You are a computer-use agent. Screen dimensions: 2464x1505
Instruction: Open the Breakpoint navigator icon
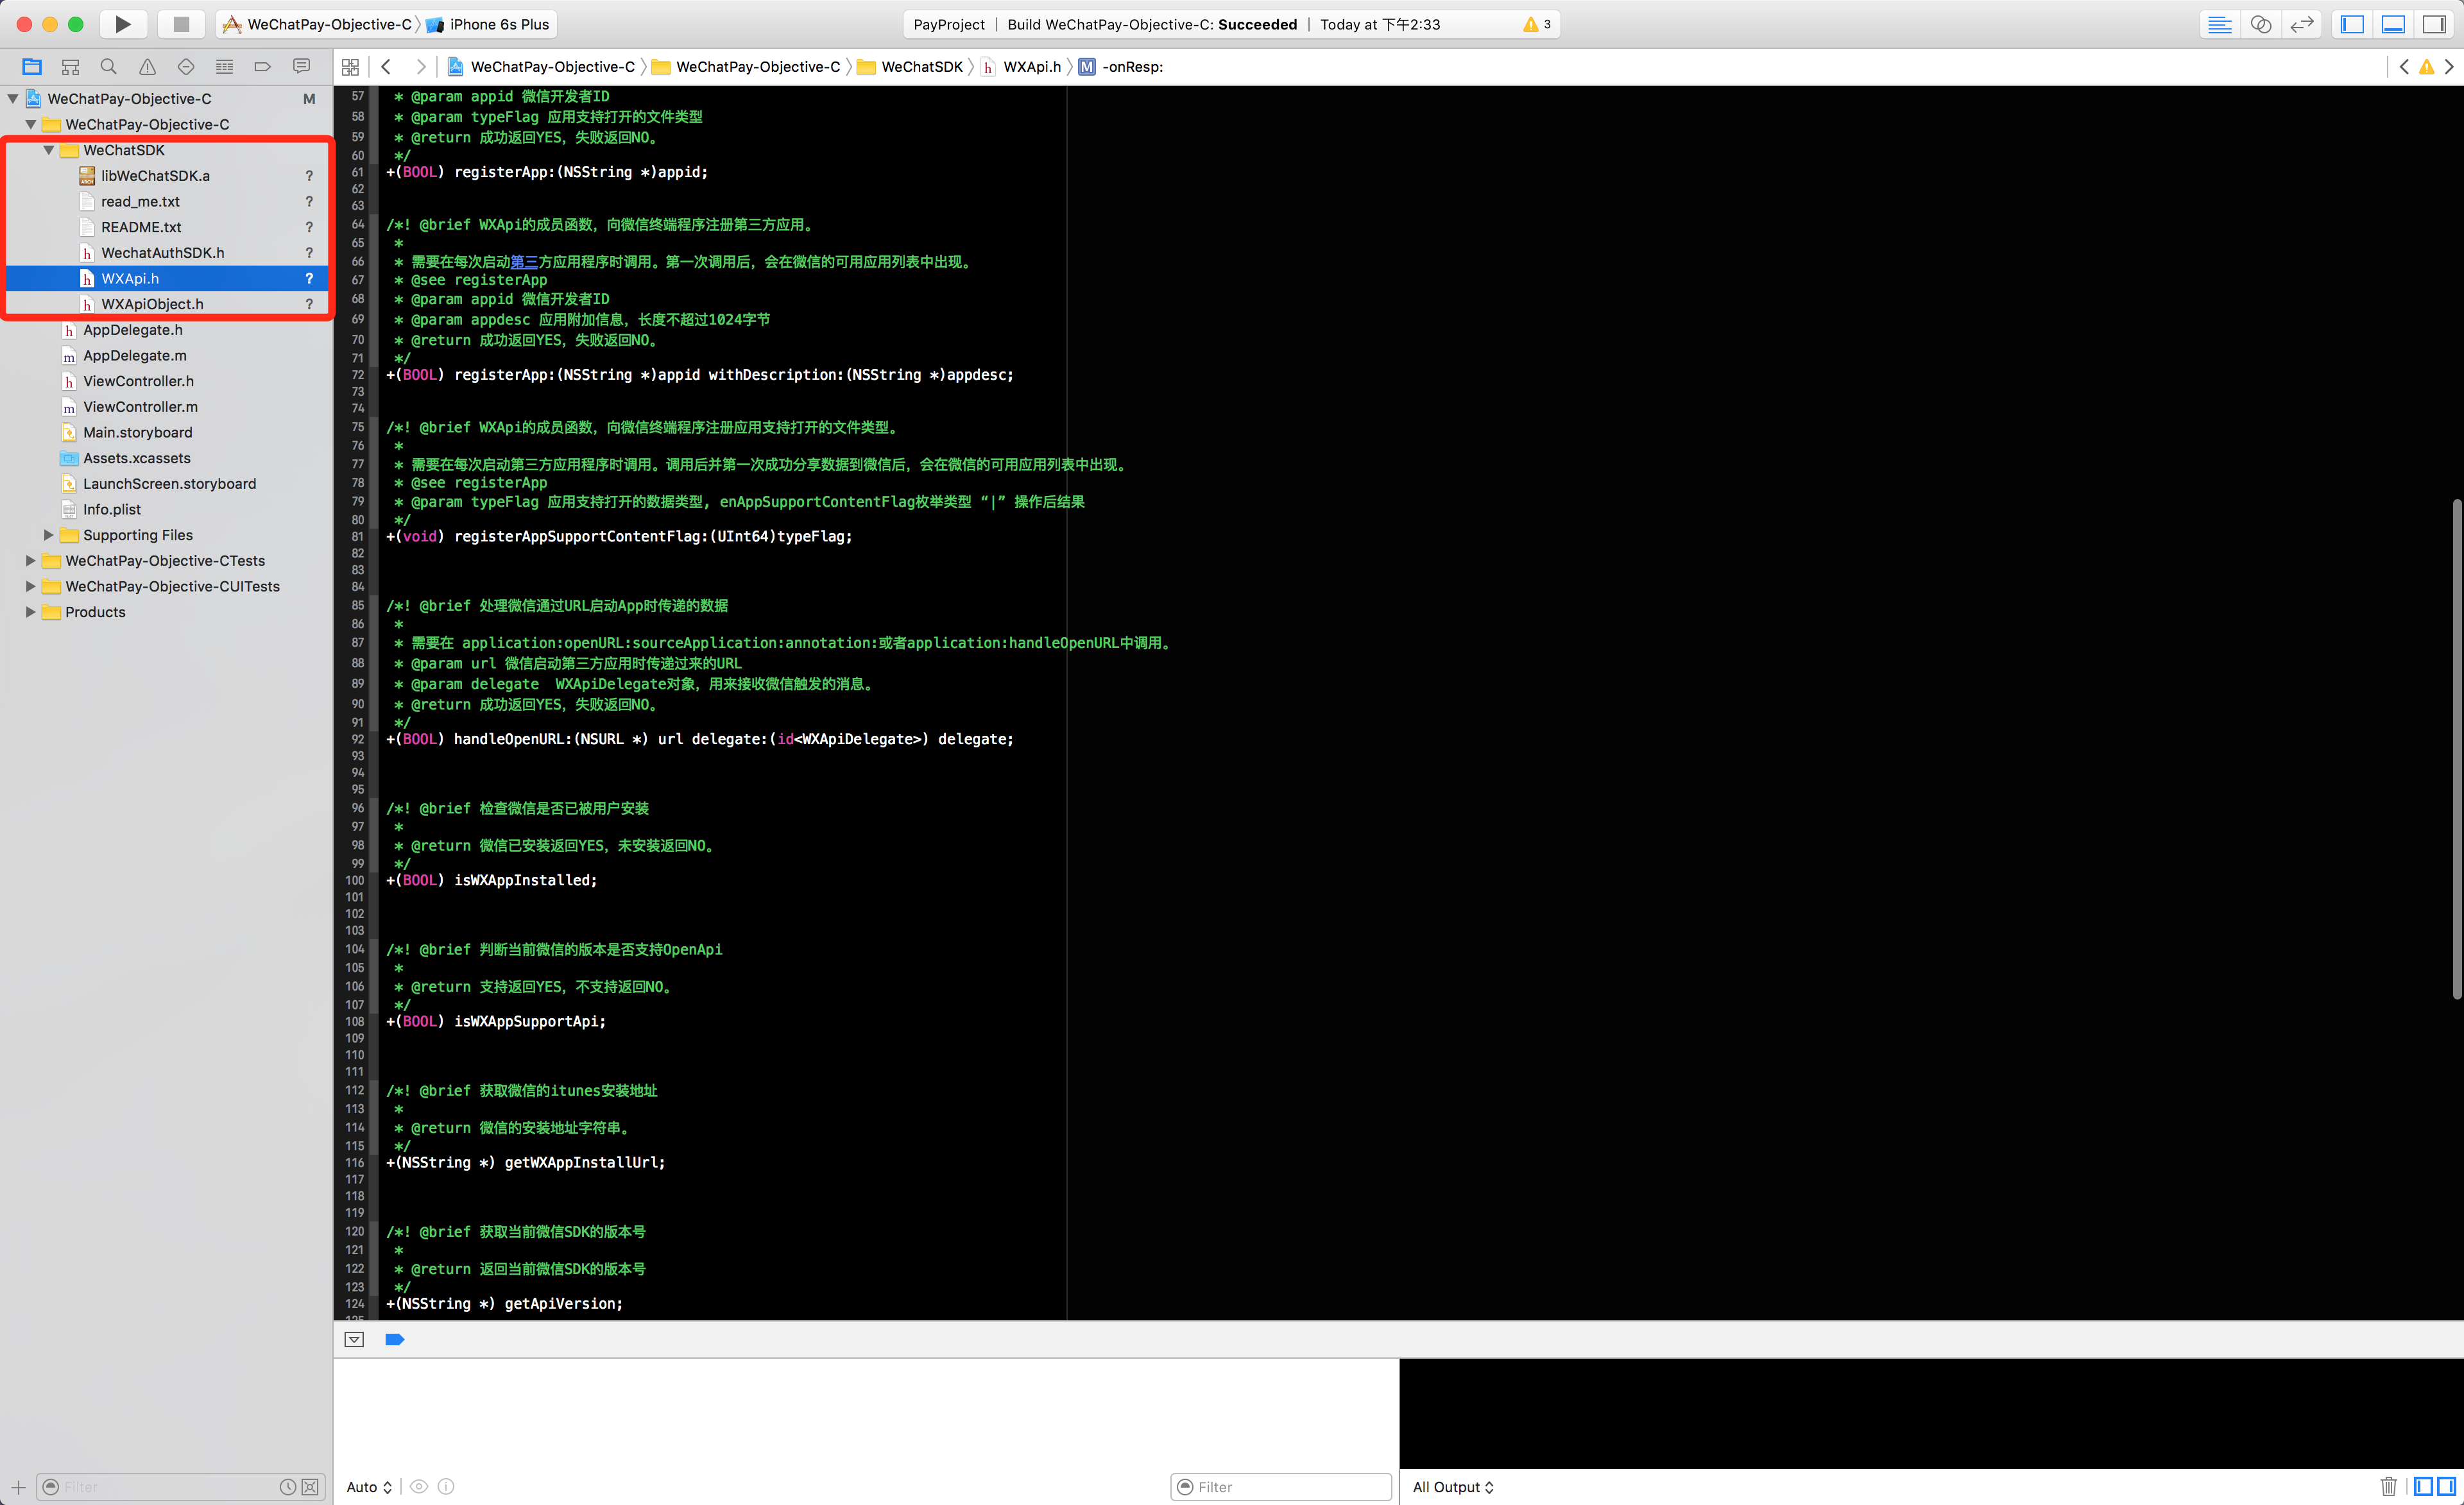click(262, 67)
